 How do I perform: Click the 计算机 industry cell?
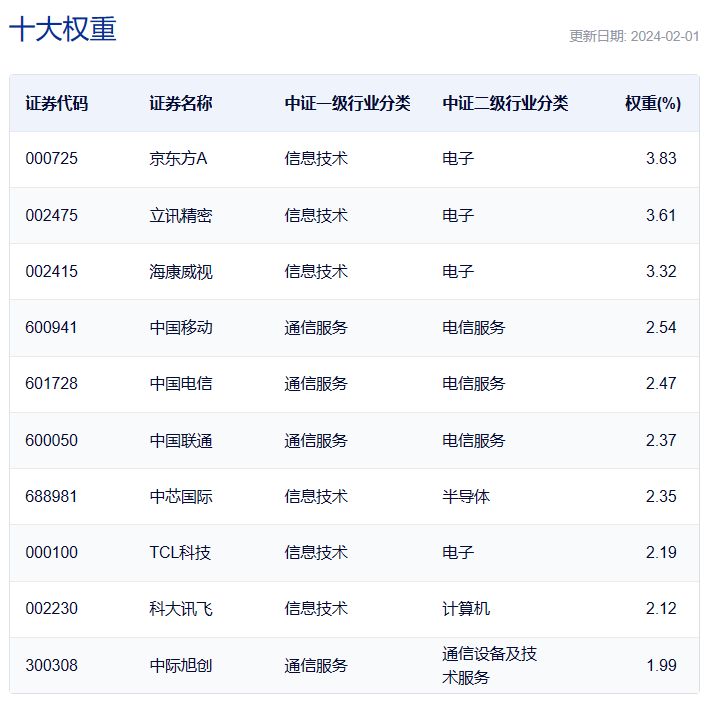pyautogui.click(x=466, y=609)
